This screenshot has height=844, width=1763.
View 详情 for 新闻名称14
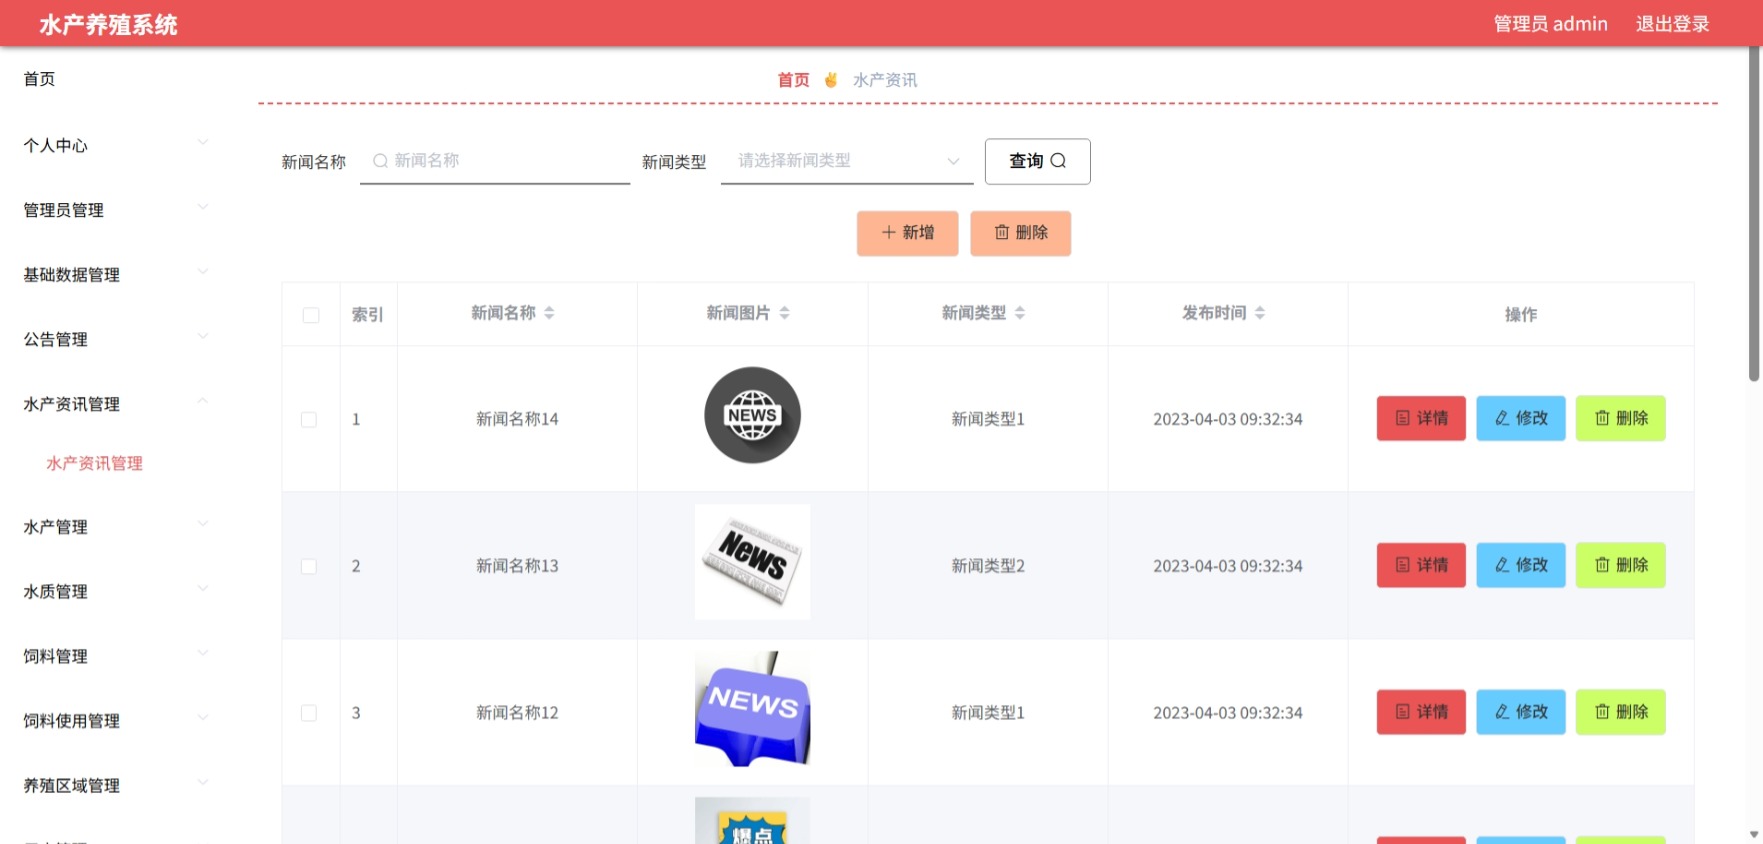coord(1421,418)
